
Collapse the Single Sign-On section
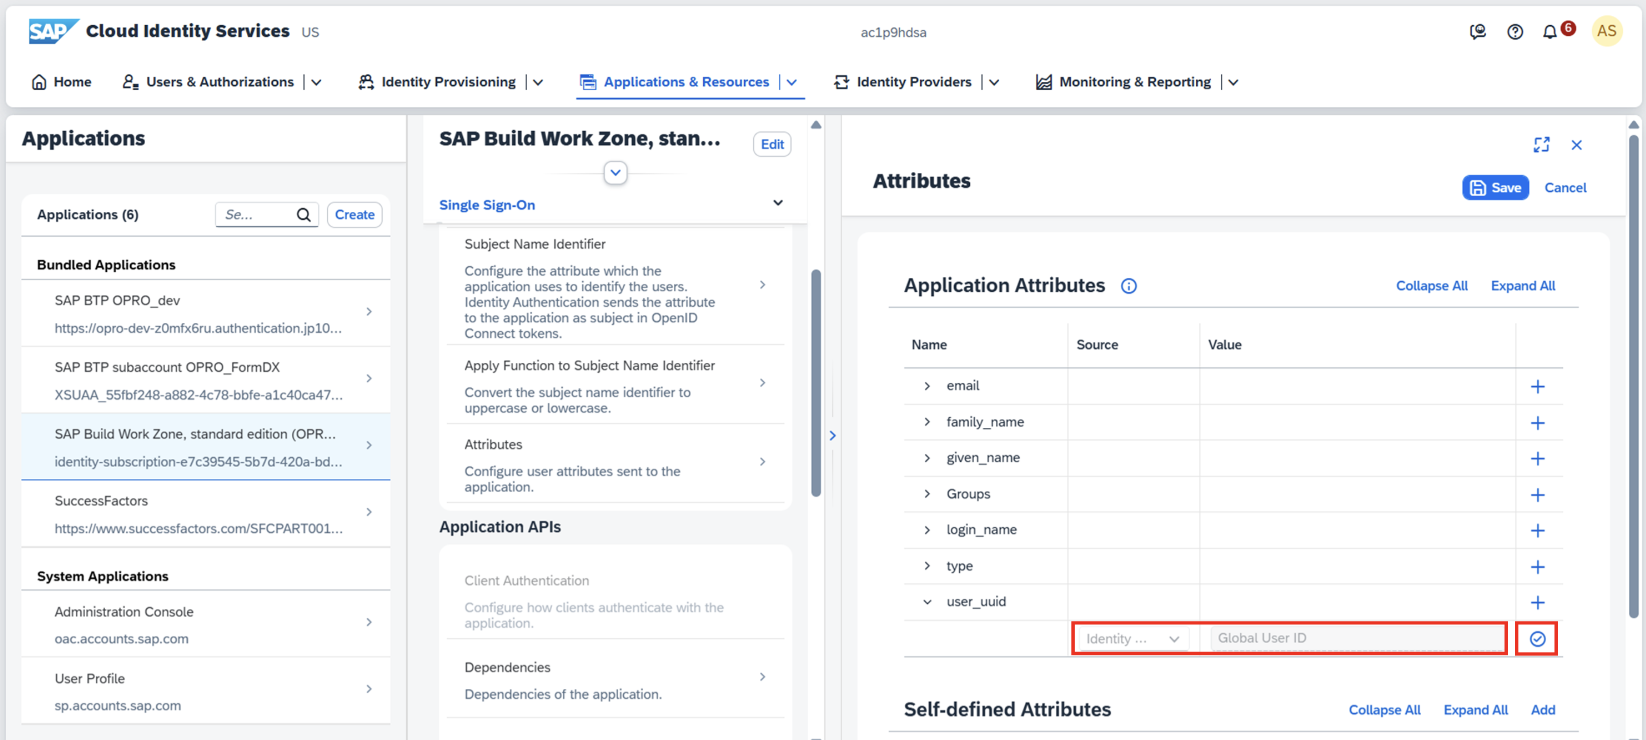(x=778, y=203)
